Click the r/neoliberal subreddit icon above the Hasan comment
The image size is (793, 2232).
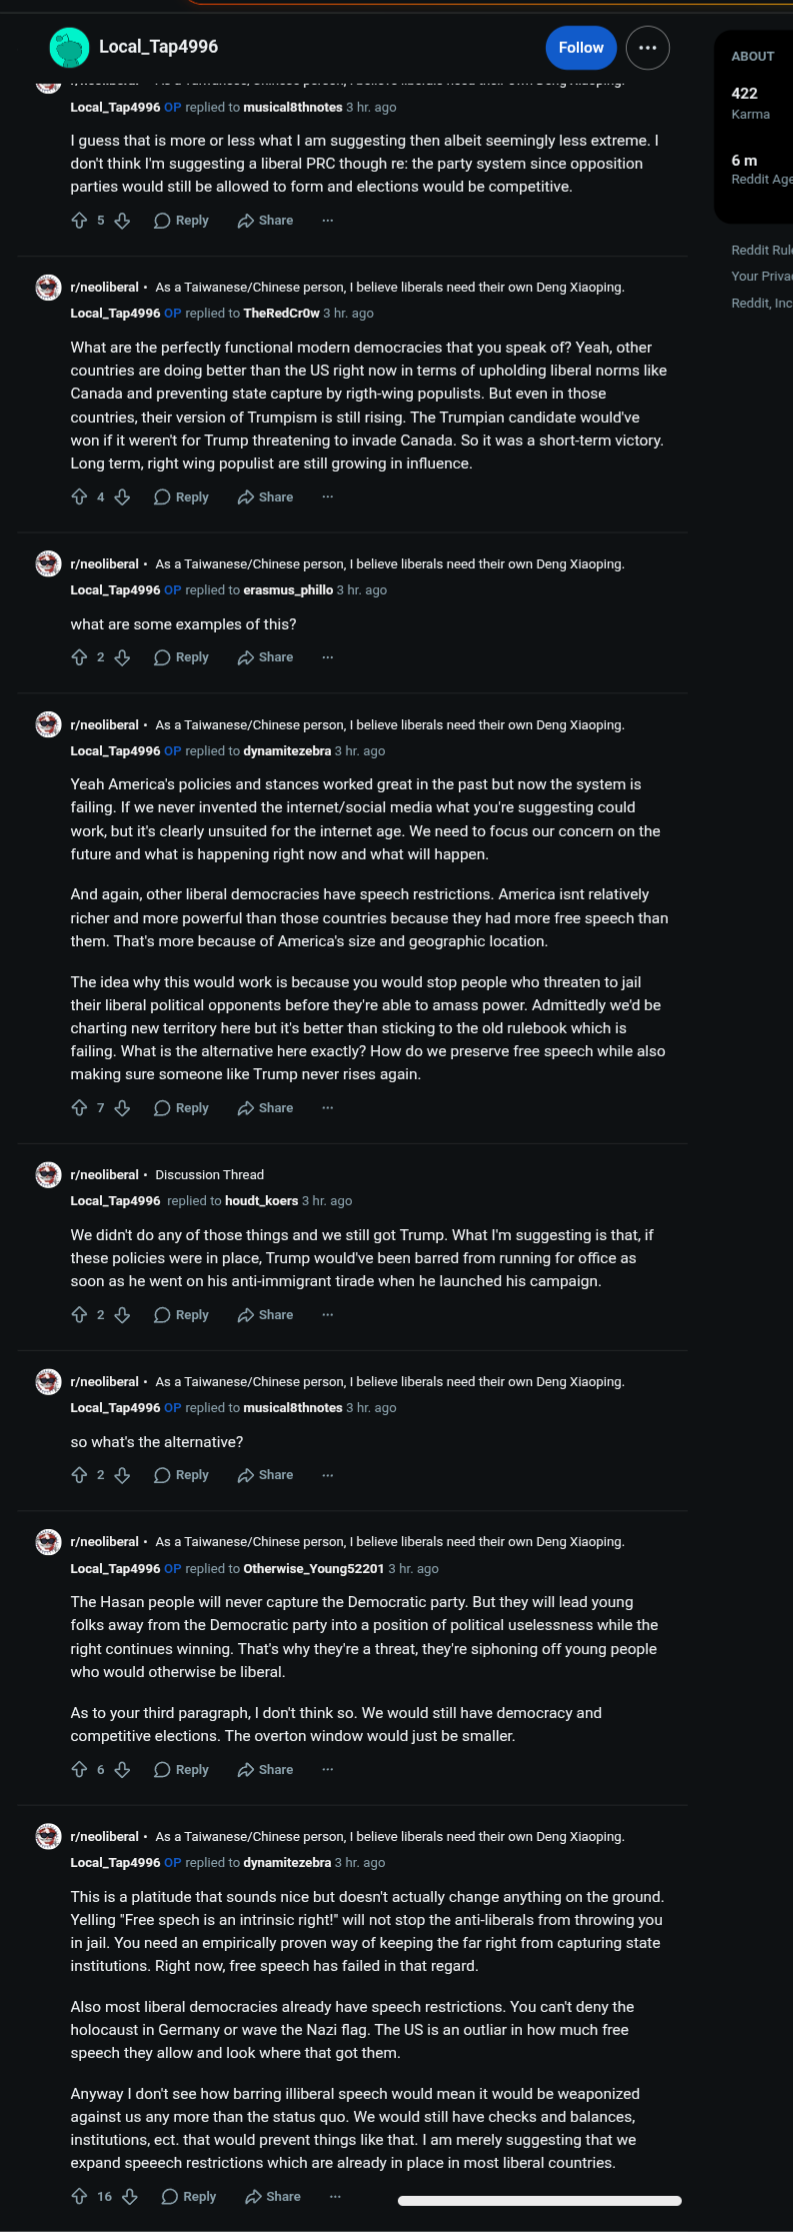point(49,1542)
